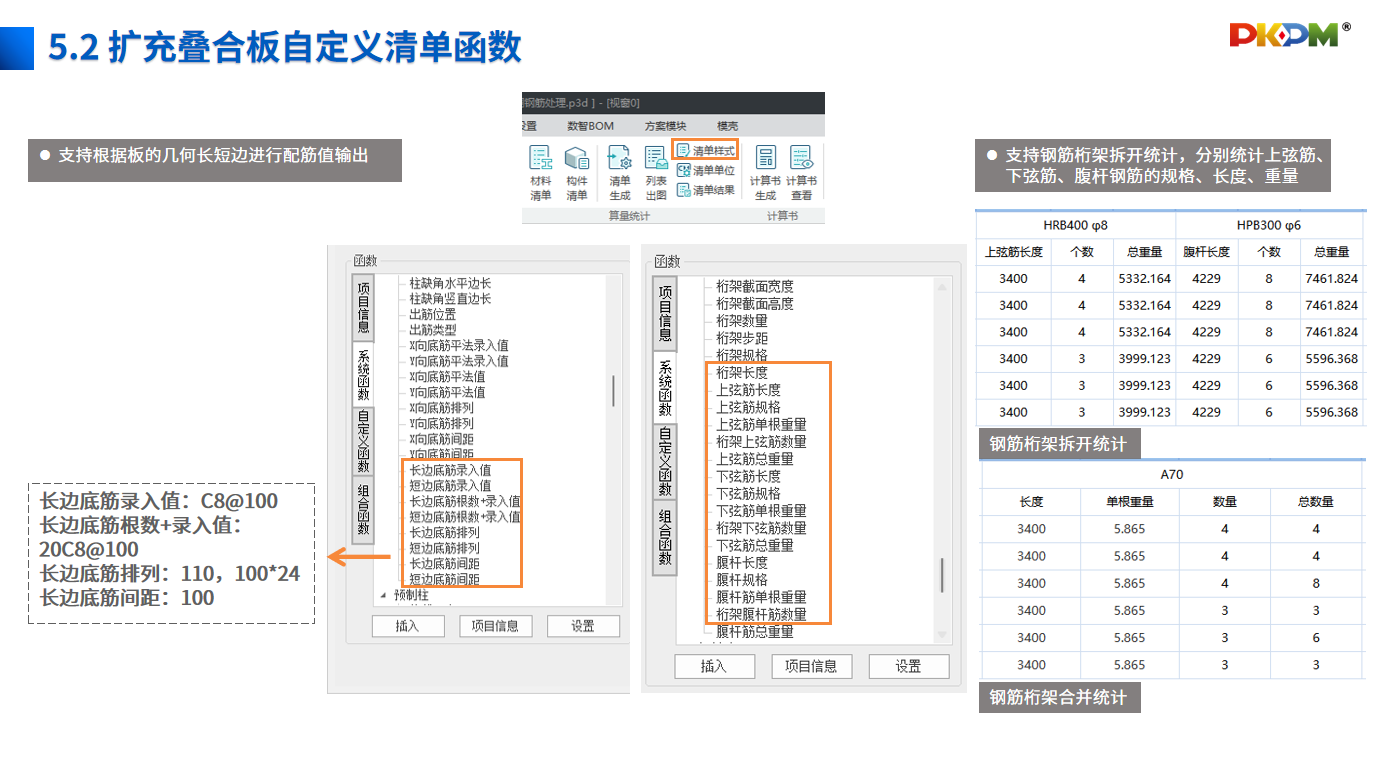Select 桁架截面高度 in the truss function tree
Screen dimensions: 1378x770
[755, 304]
